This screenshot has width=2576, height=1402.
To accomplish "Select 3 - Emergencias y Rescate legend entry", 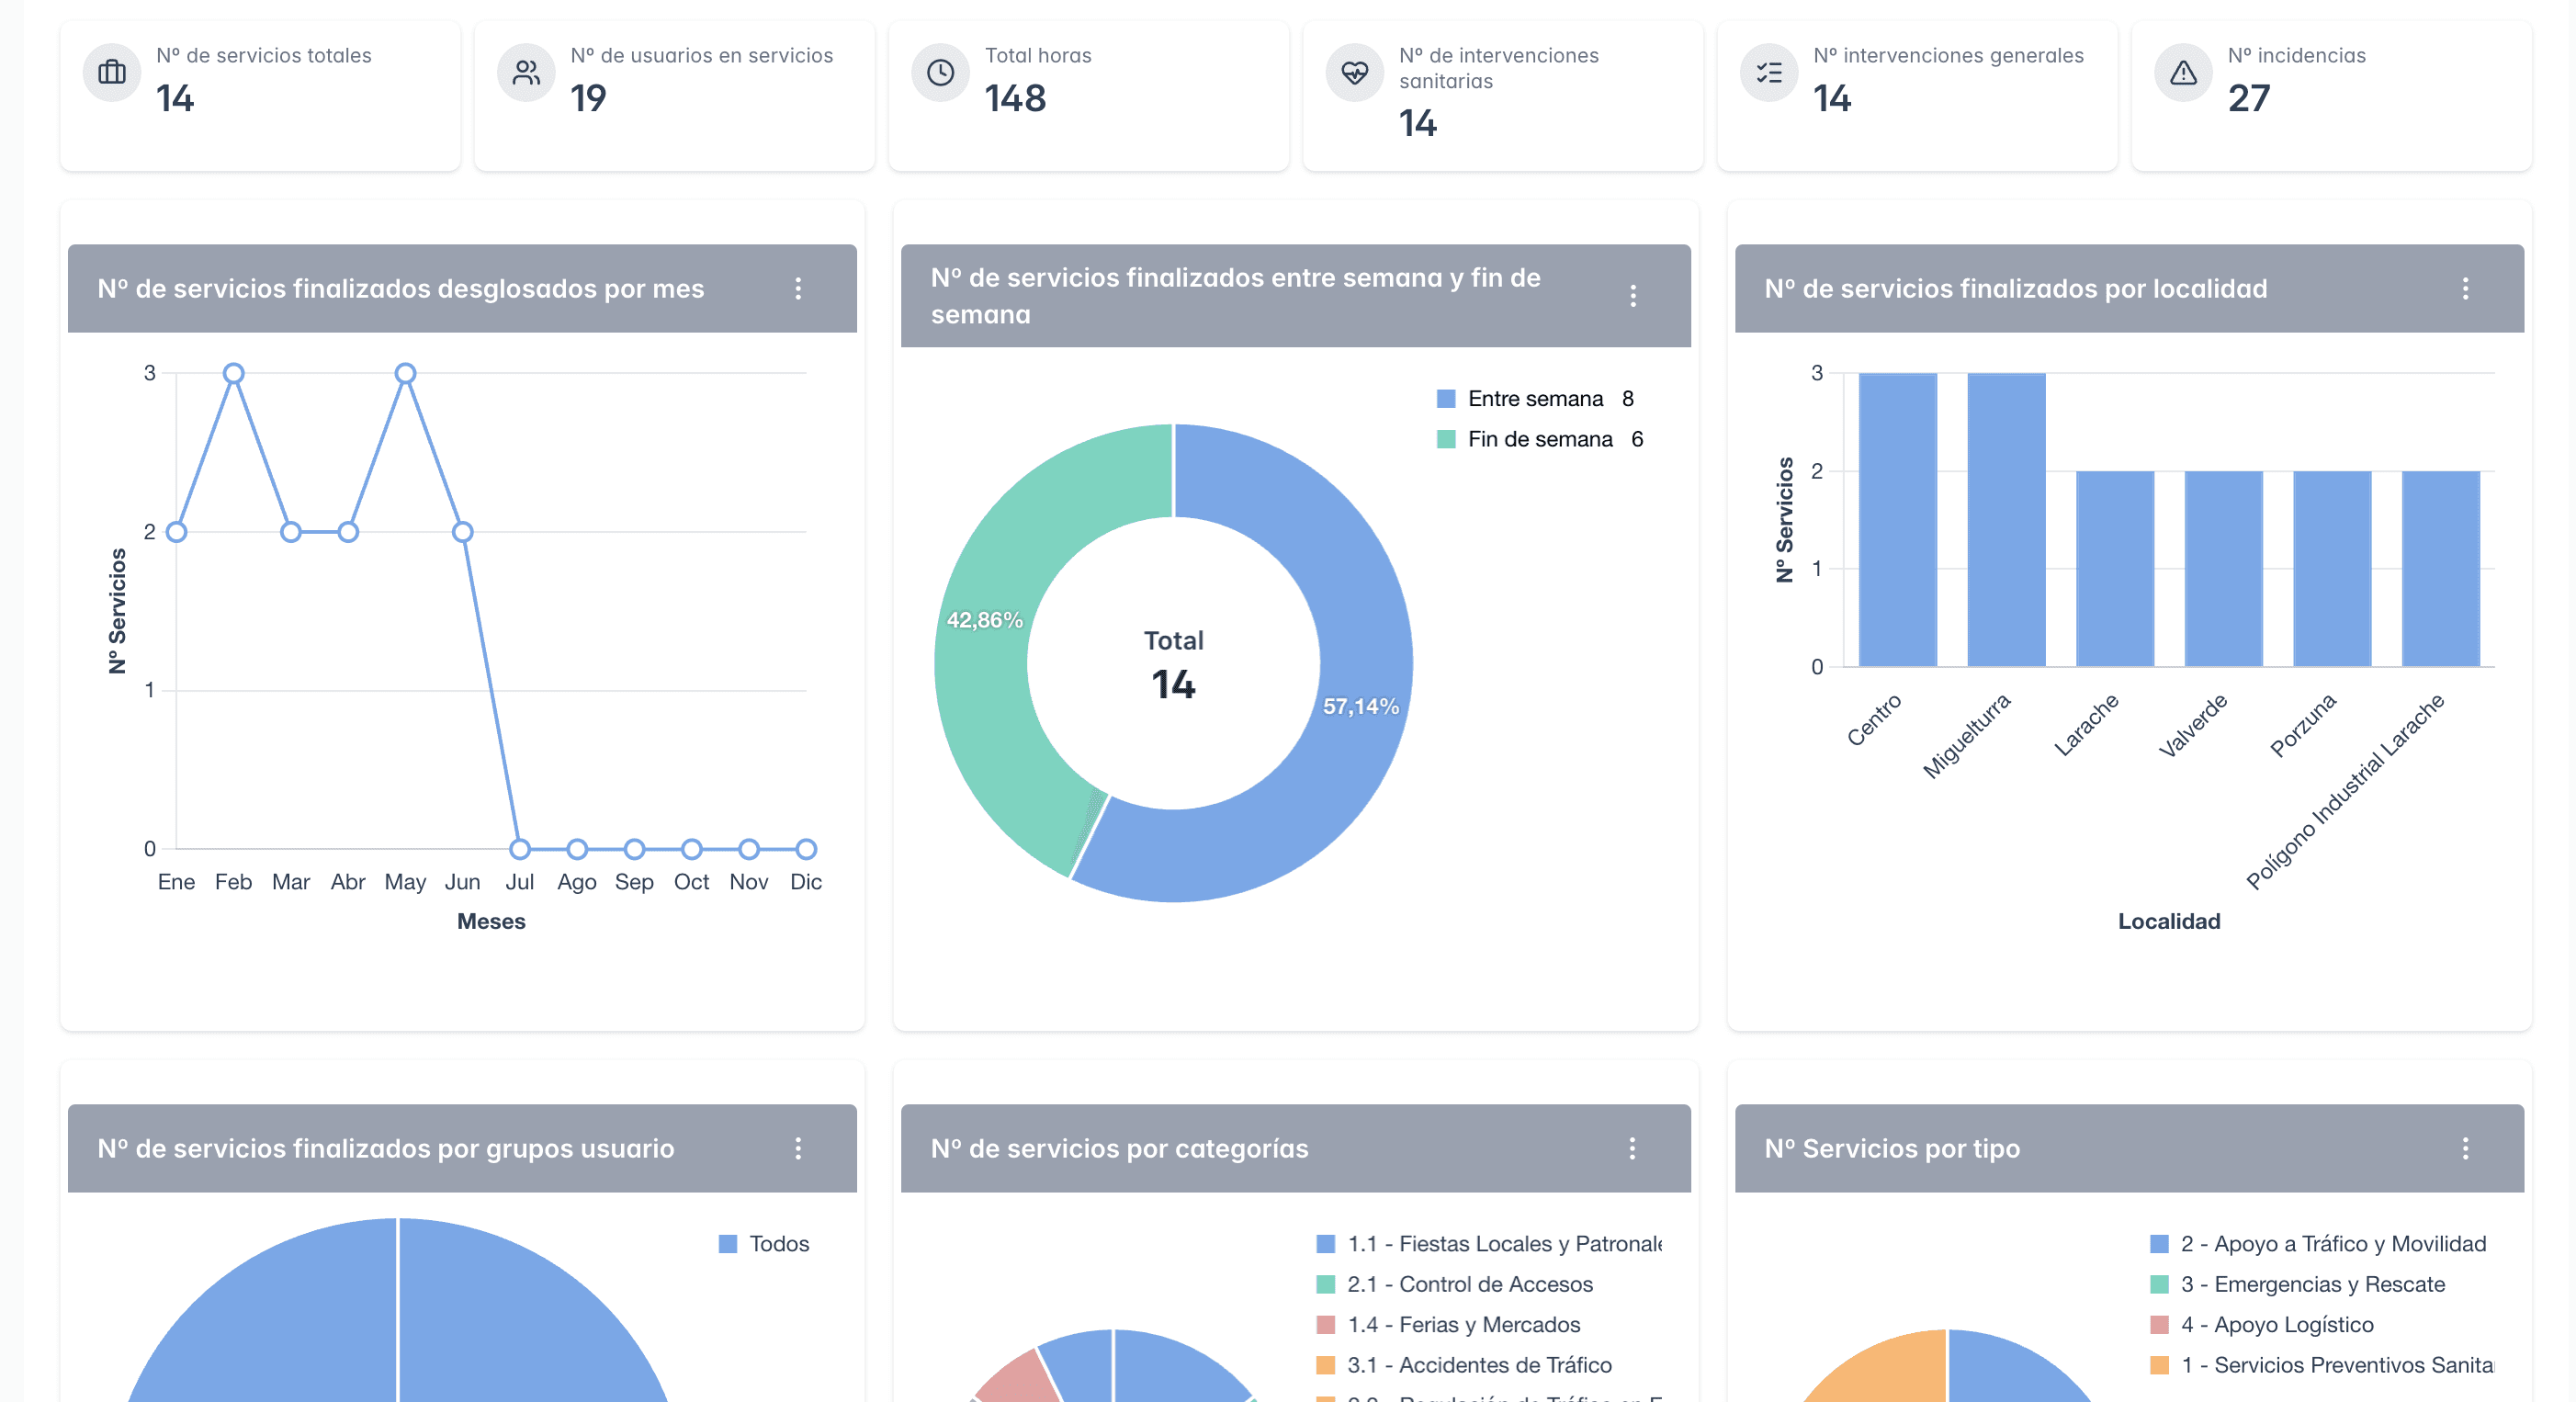I will [2297, 1284].
